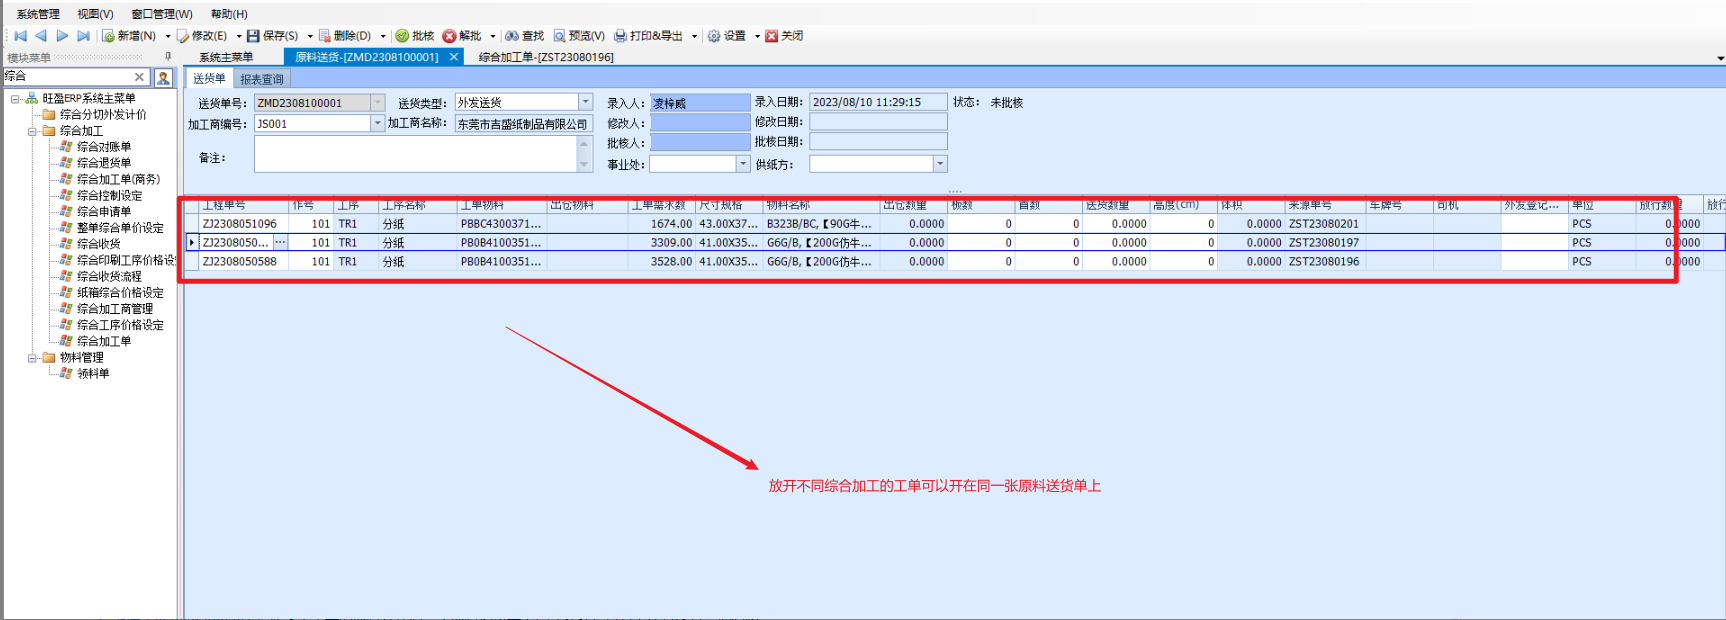1726x620 pixels.
Task: Switch to 综合加工单-[ZST23080196] tab
Action: point(546,57)
